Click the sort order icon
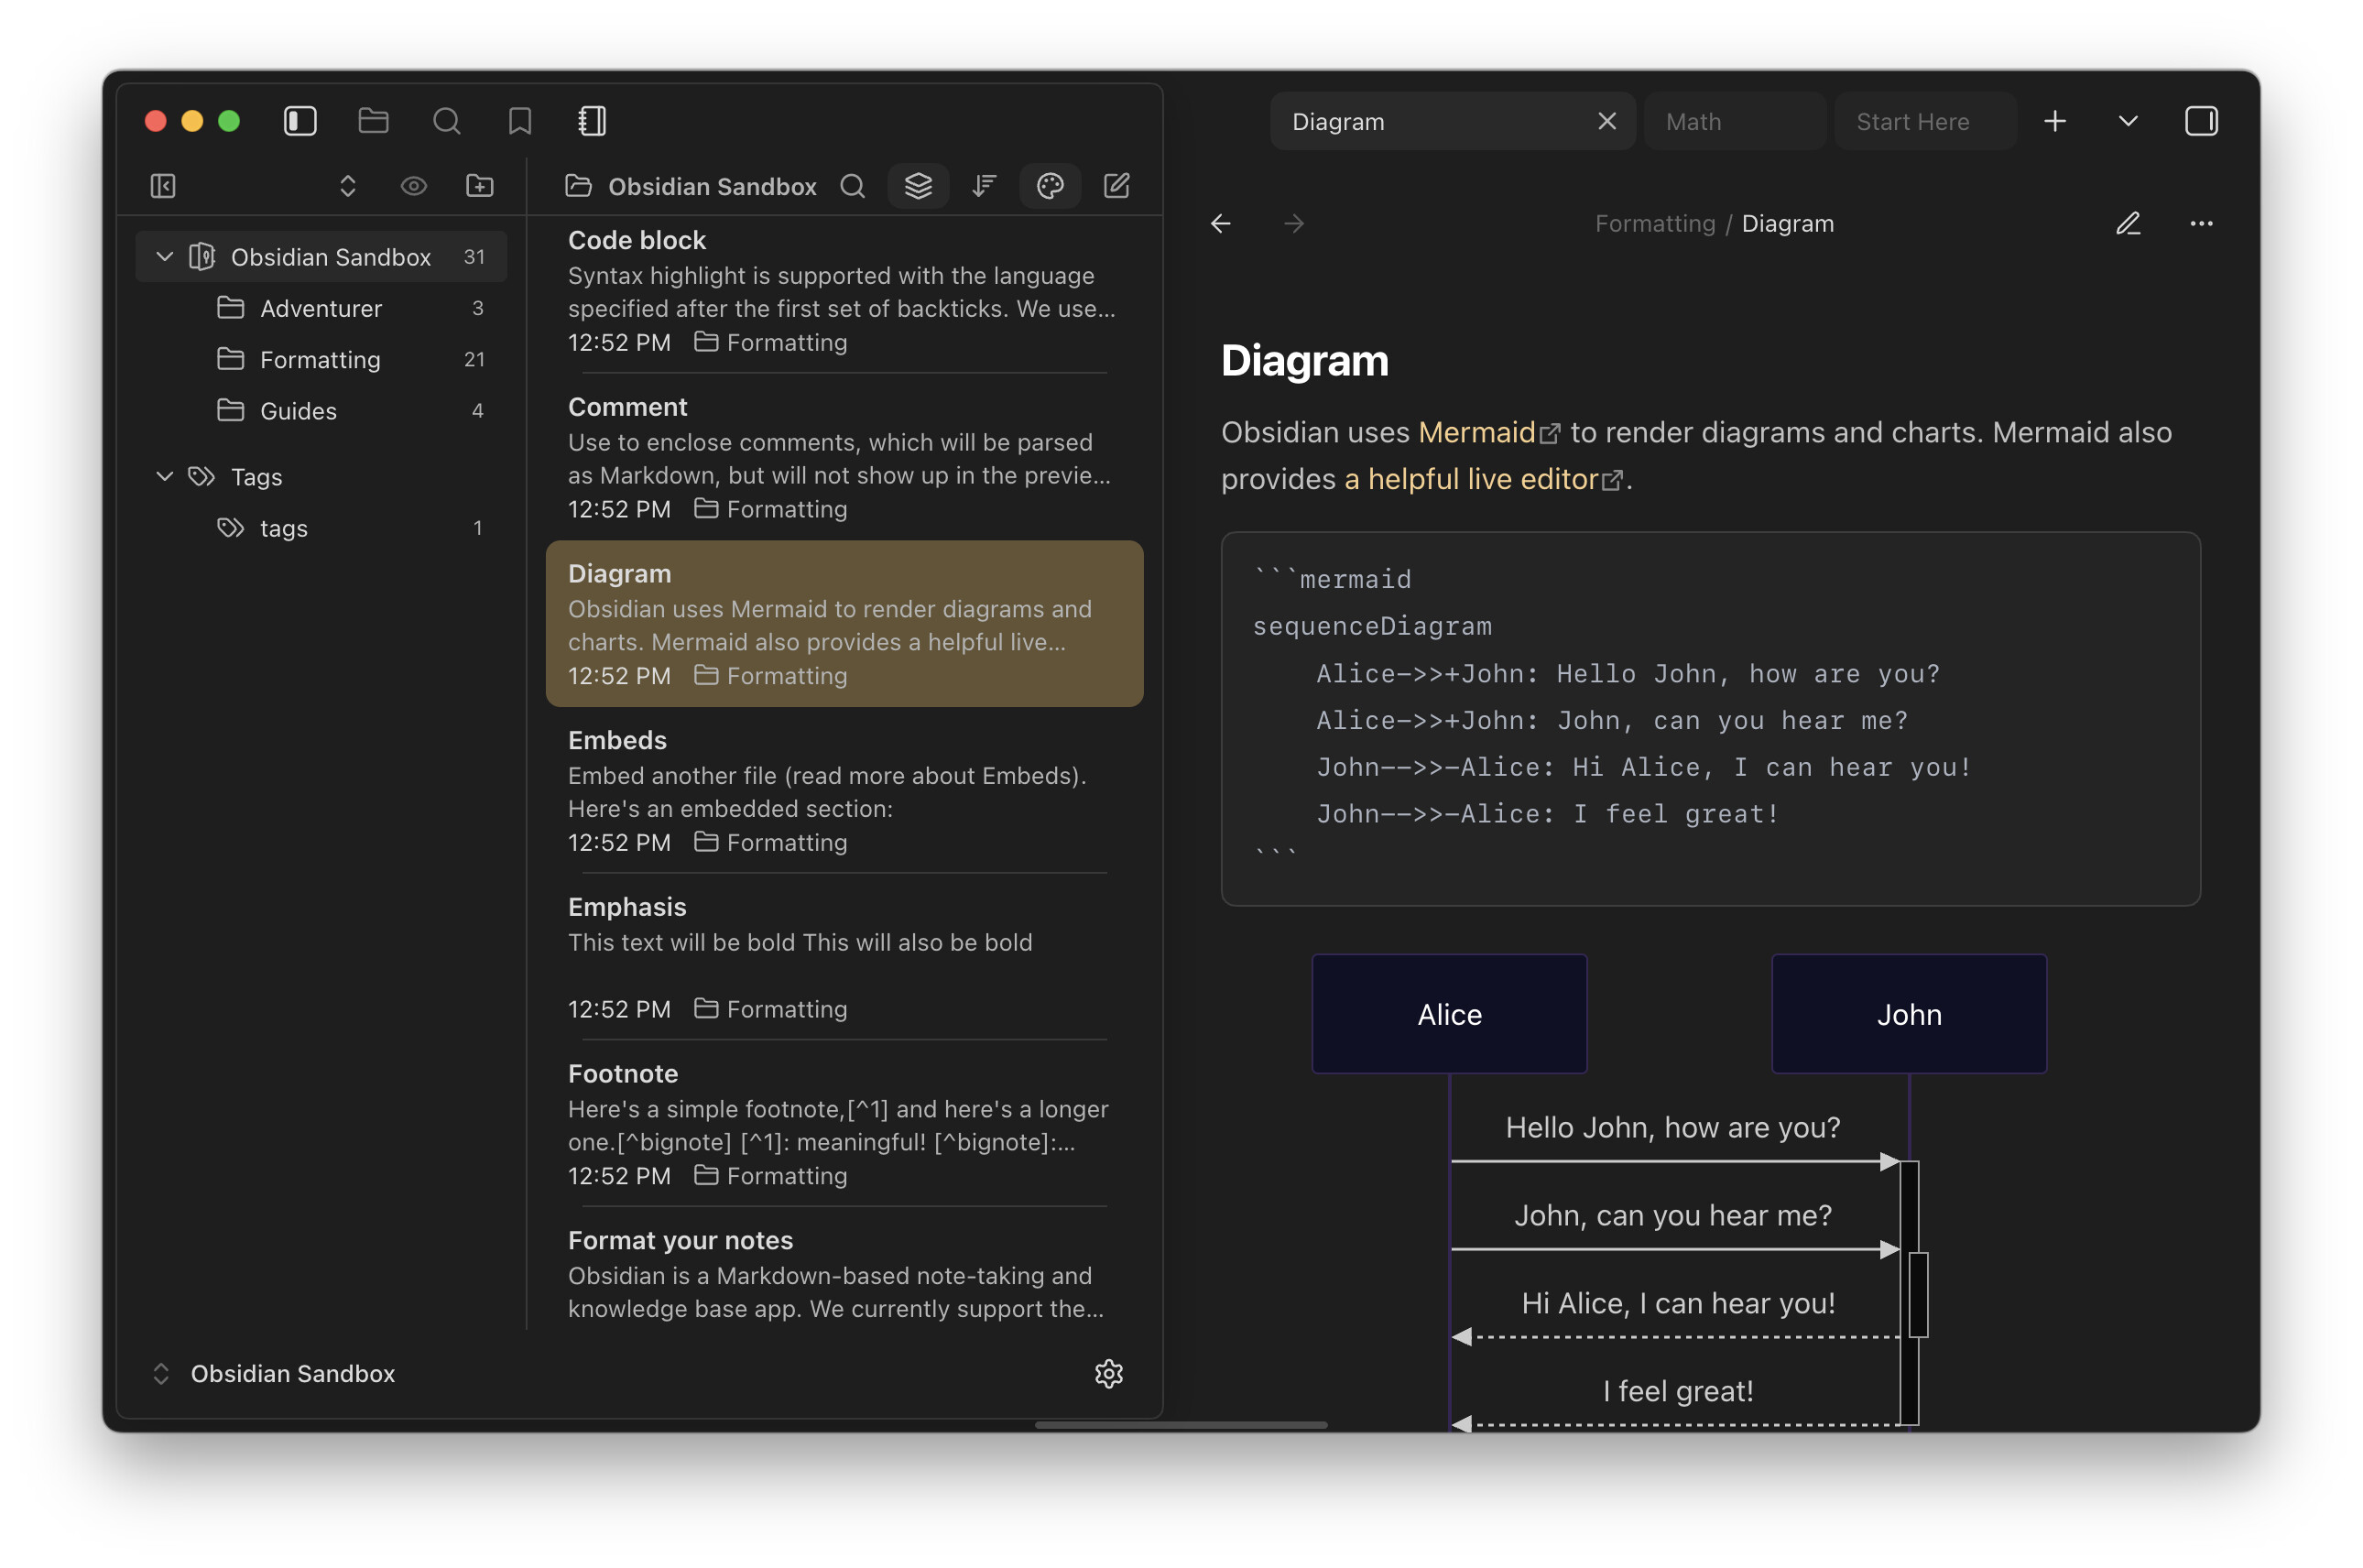 coord(984,186)
